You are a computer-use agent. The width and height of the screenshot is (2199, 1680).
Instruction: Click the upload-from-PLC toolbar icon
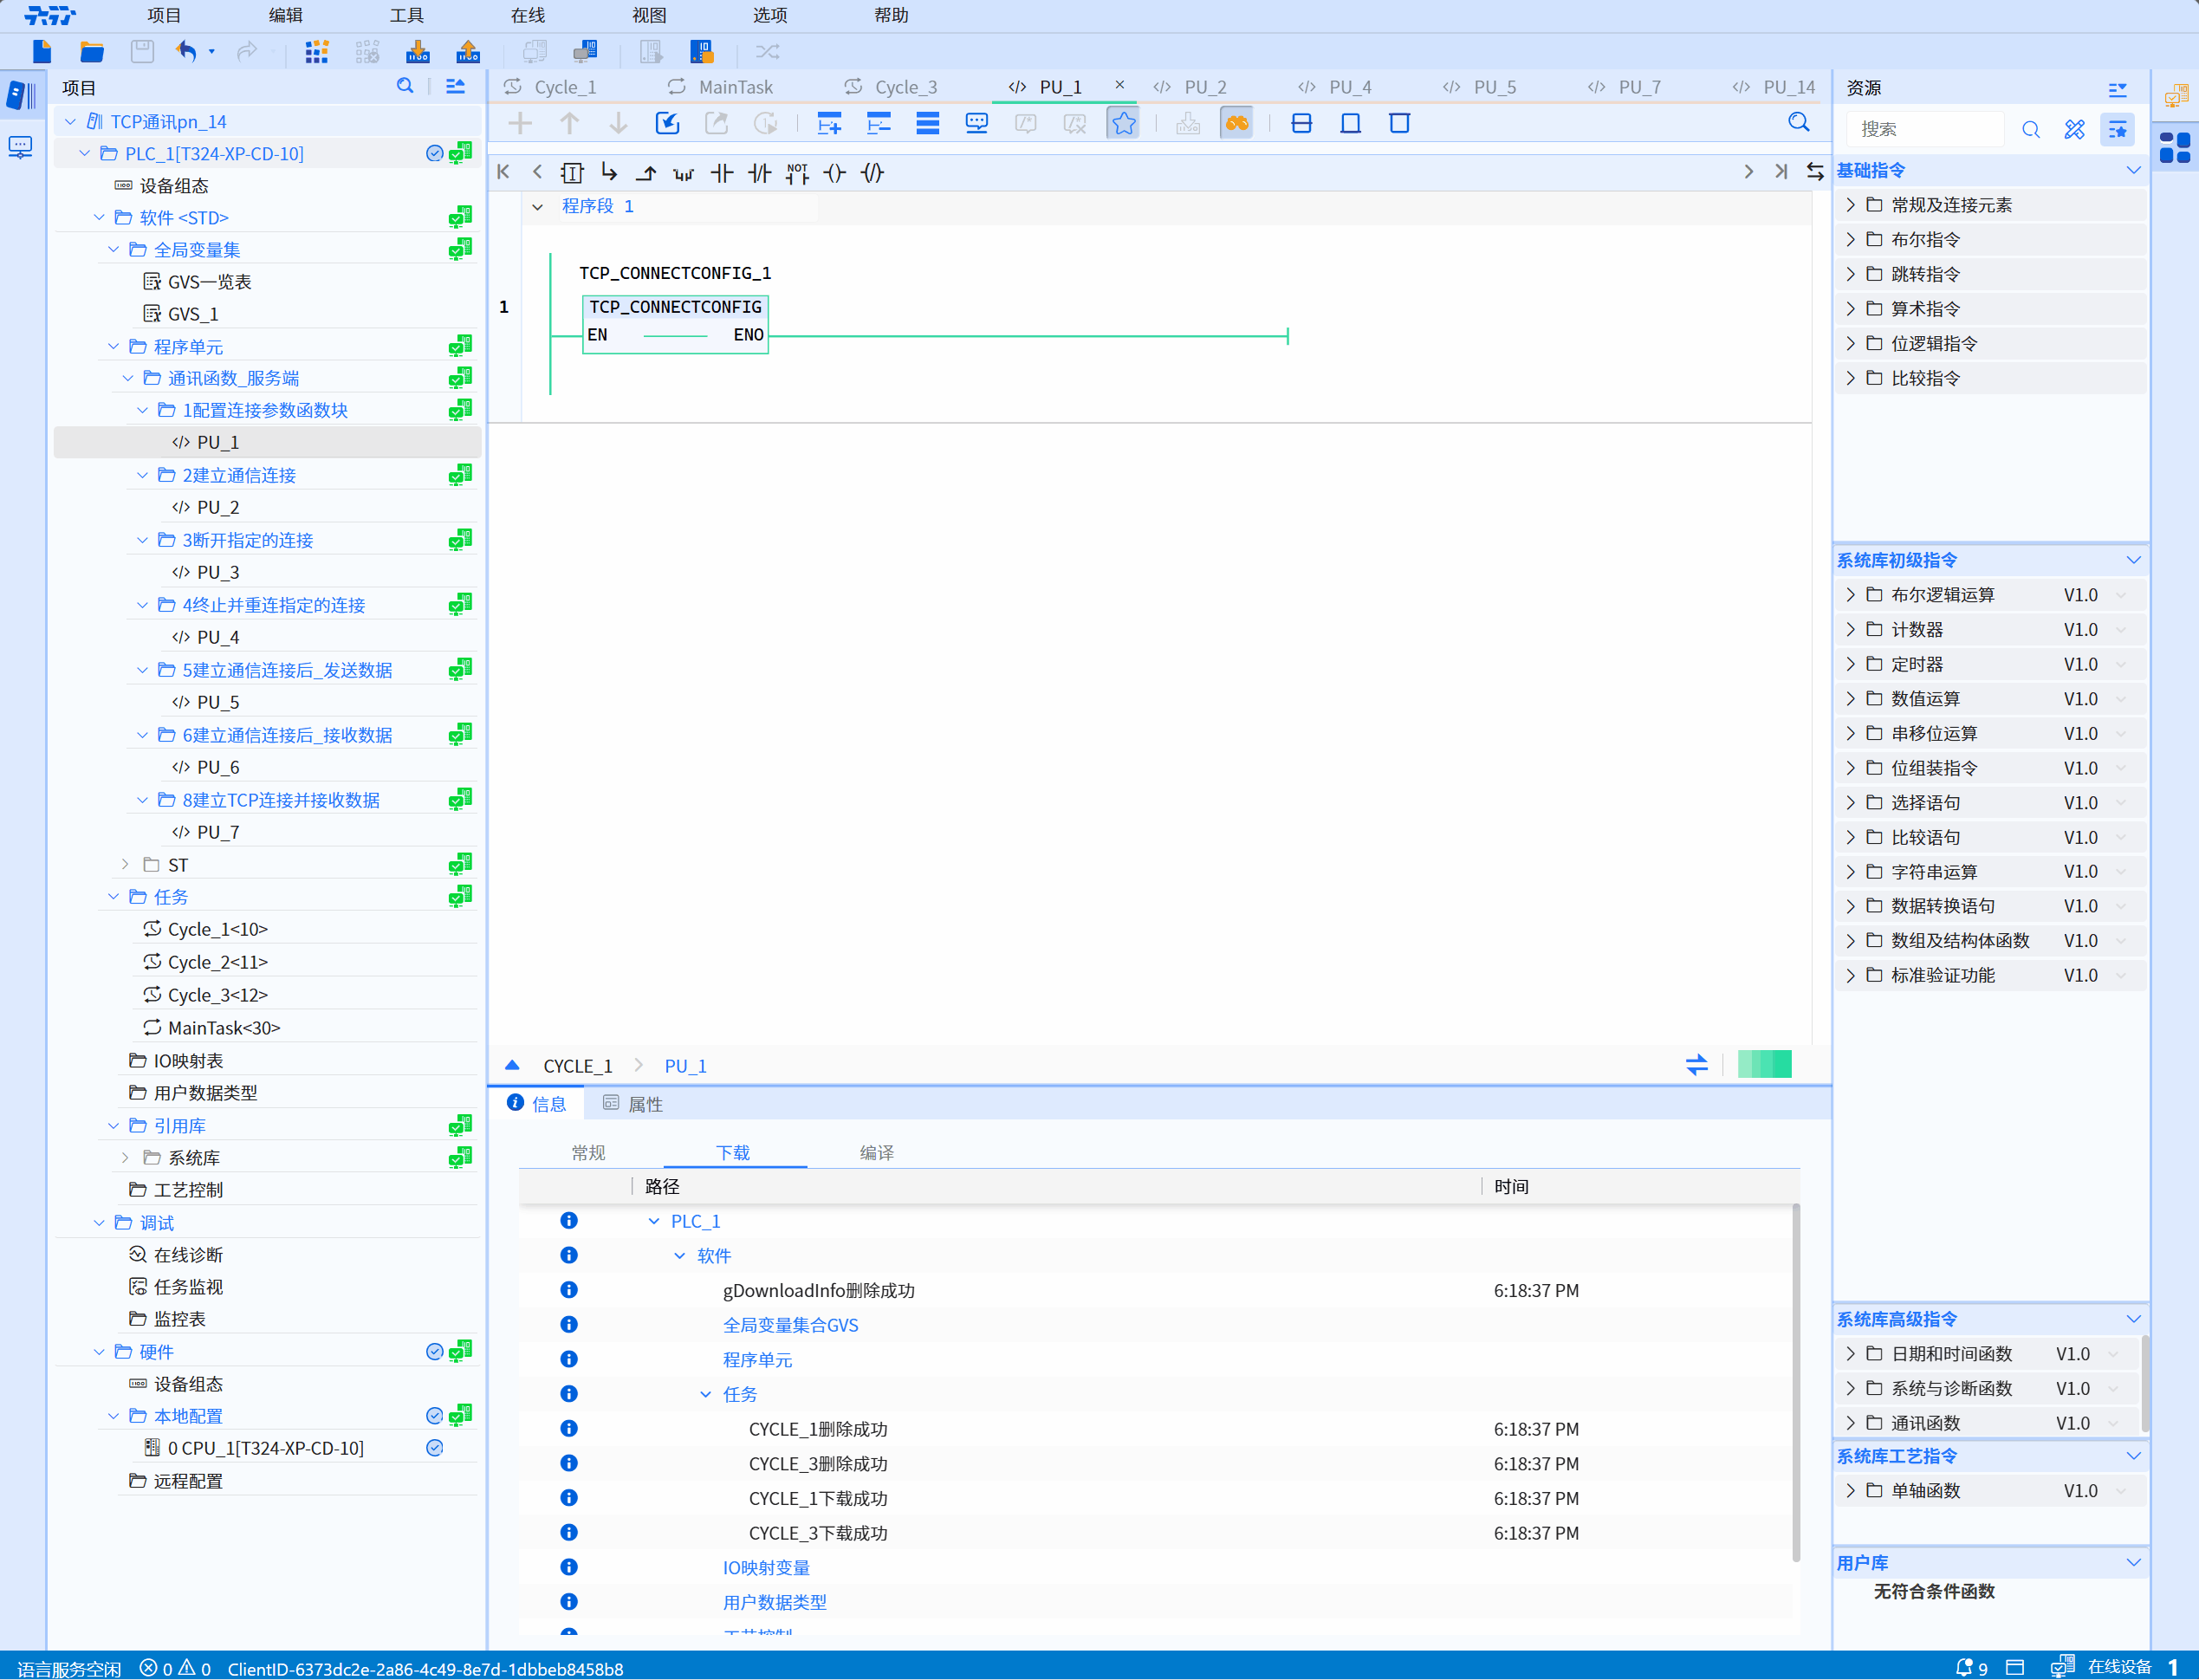(x=468, y=52)
